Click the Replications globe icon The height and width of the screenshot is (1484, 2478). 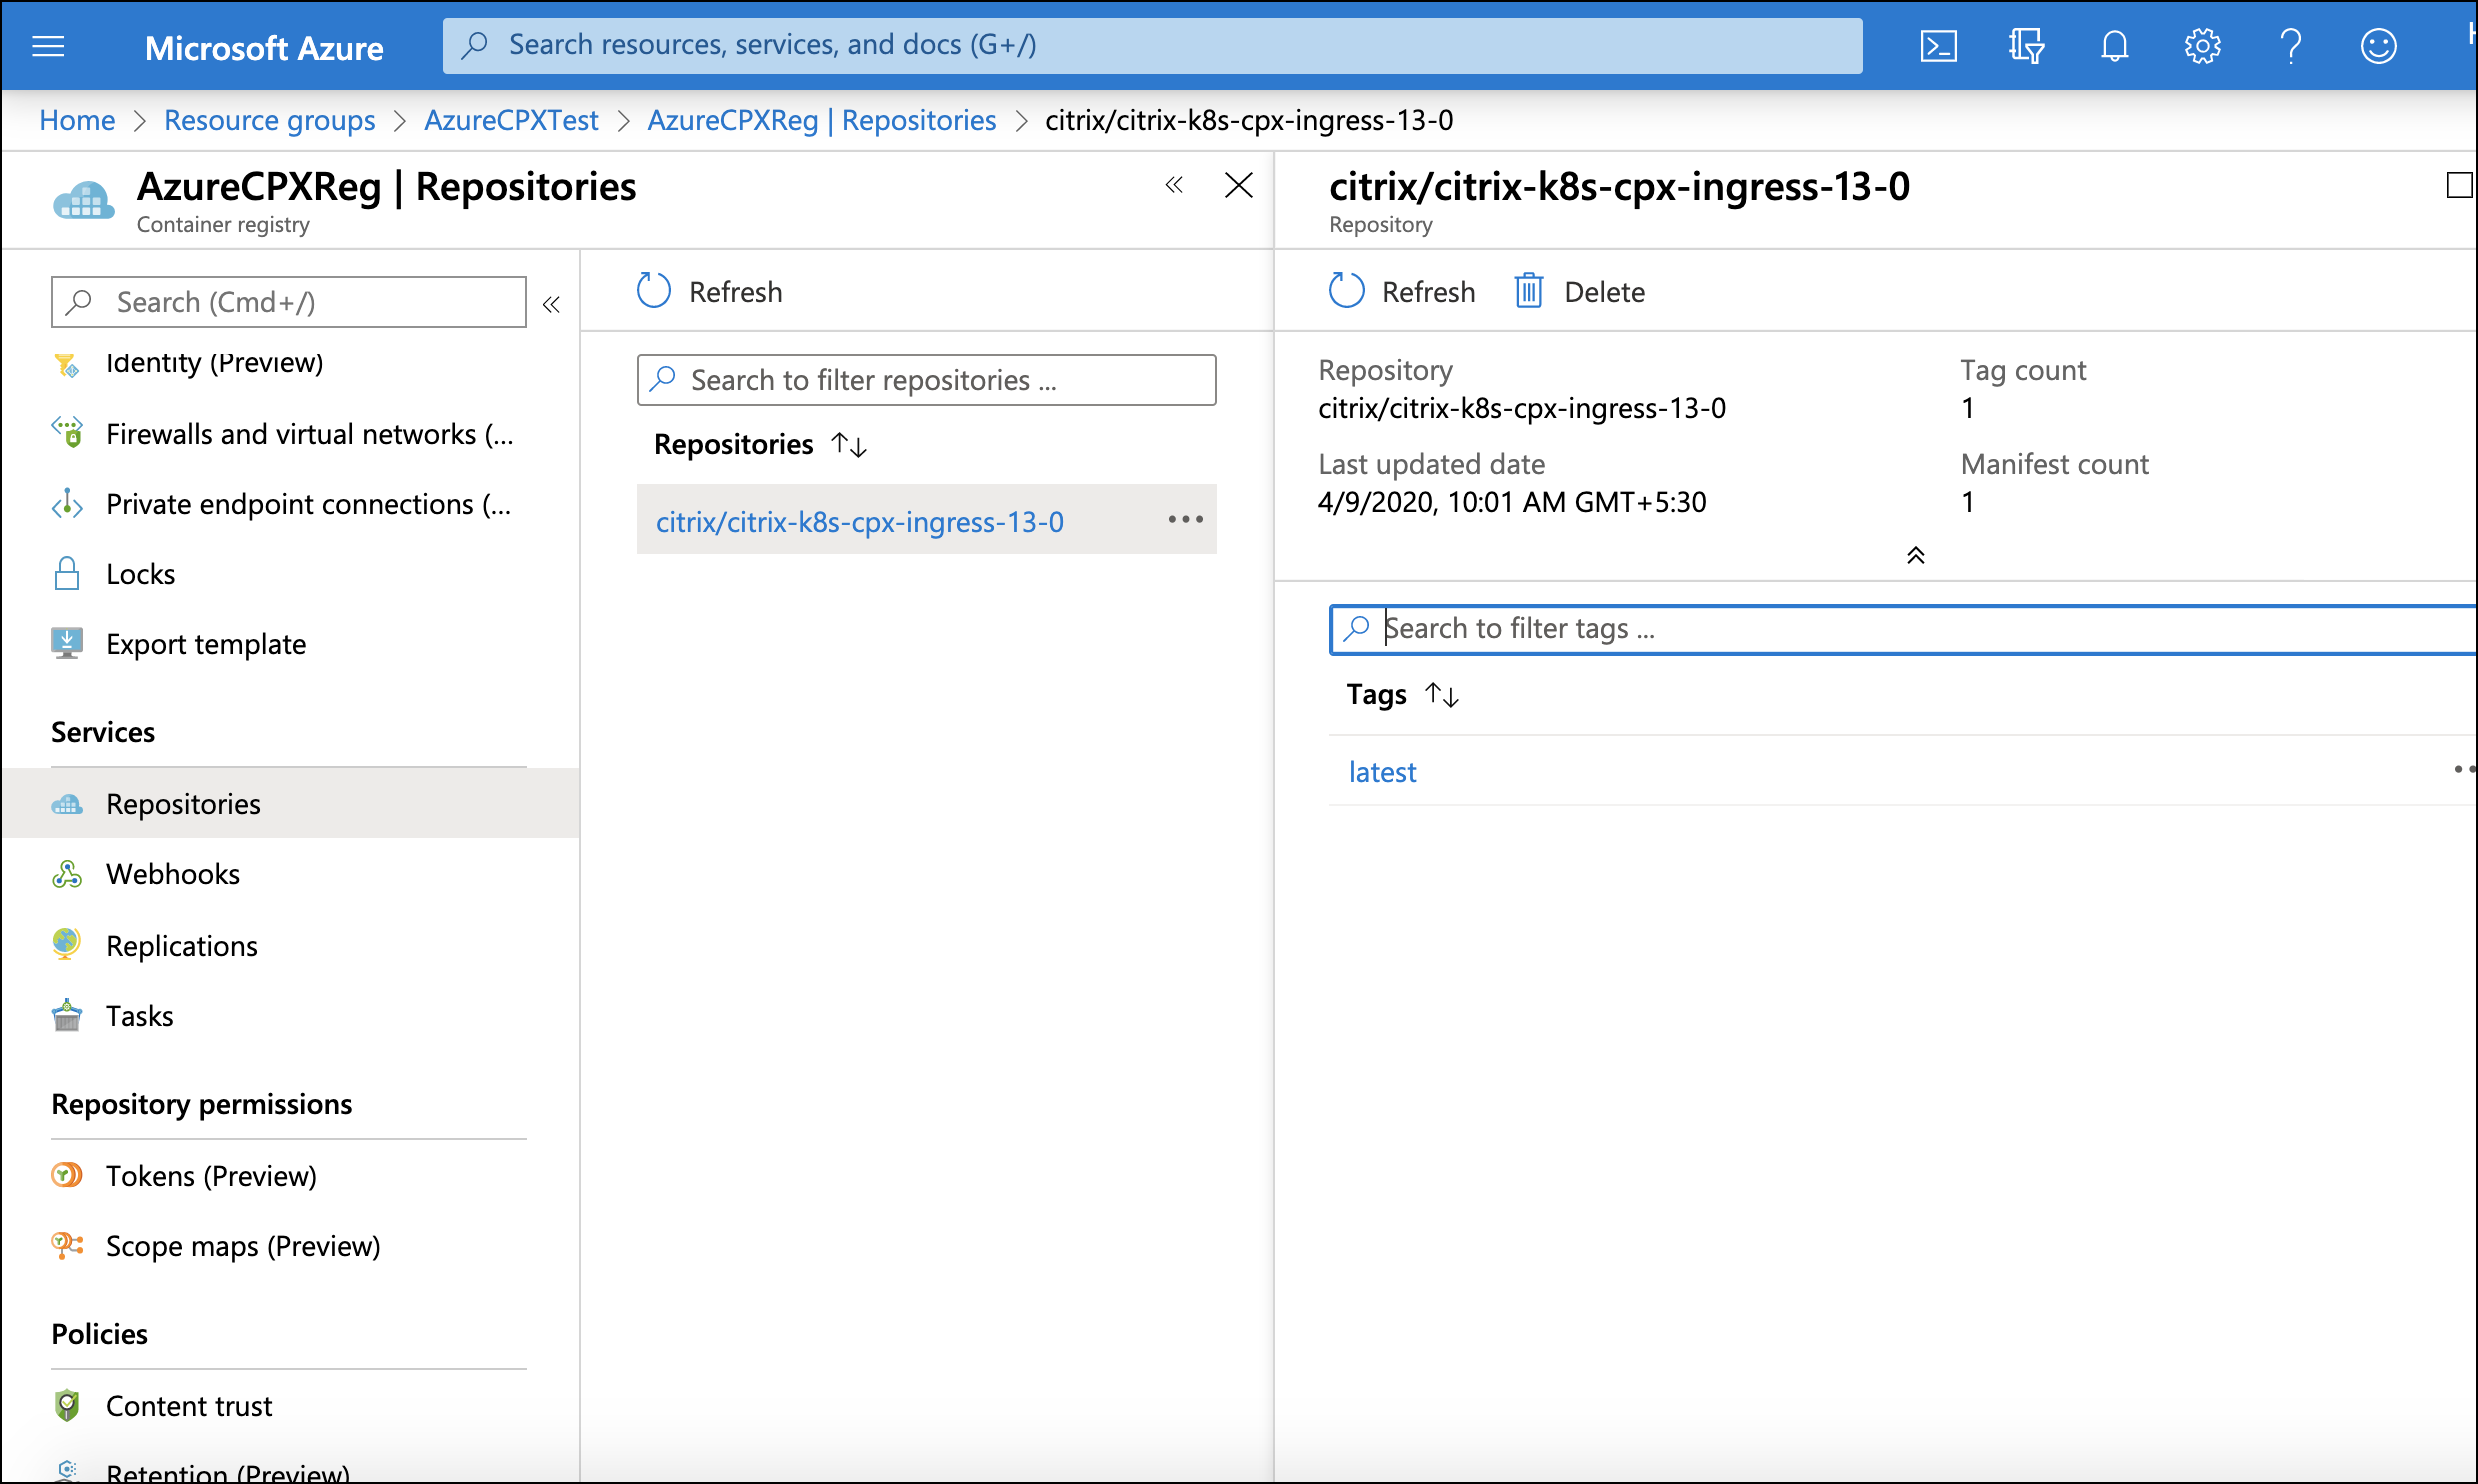[x=67, y=943]
